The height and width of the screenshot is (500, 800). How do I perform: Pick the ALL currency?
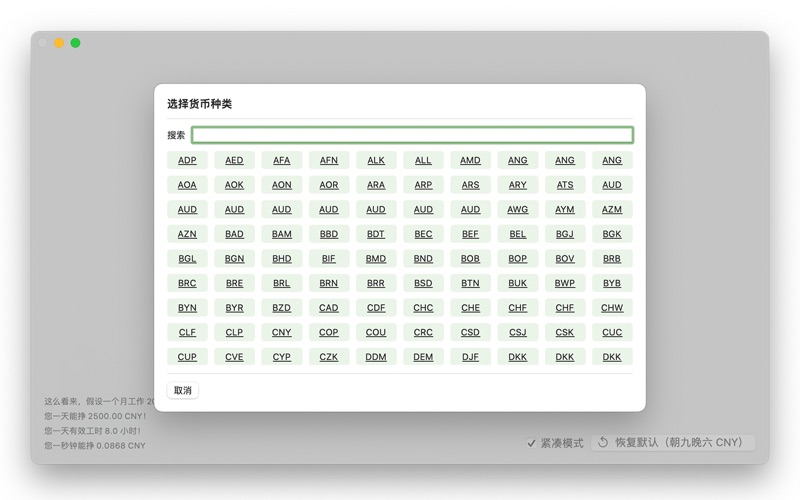click(423, 160)
